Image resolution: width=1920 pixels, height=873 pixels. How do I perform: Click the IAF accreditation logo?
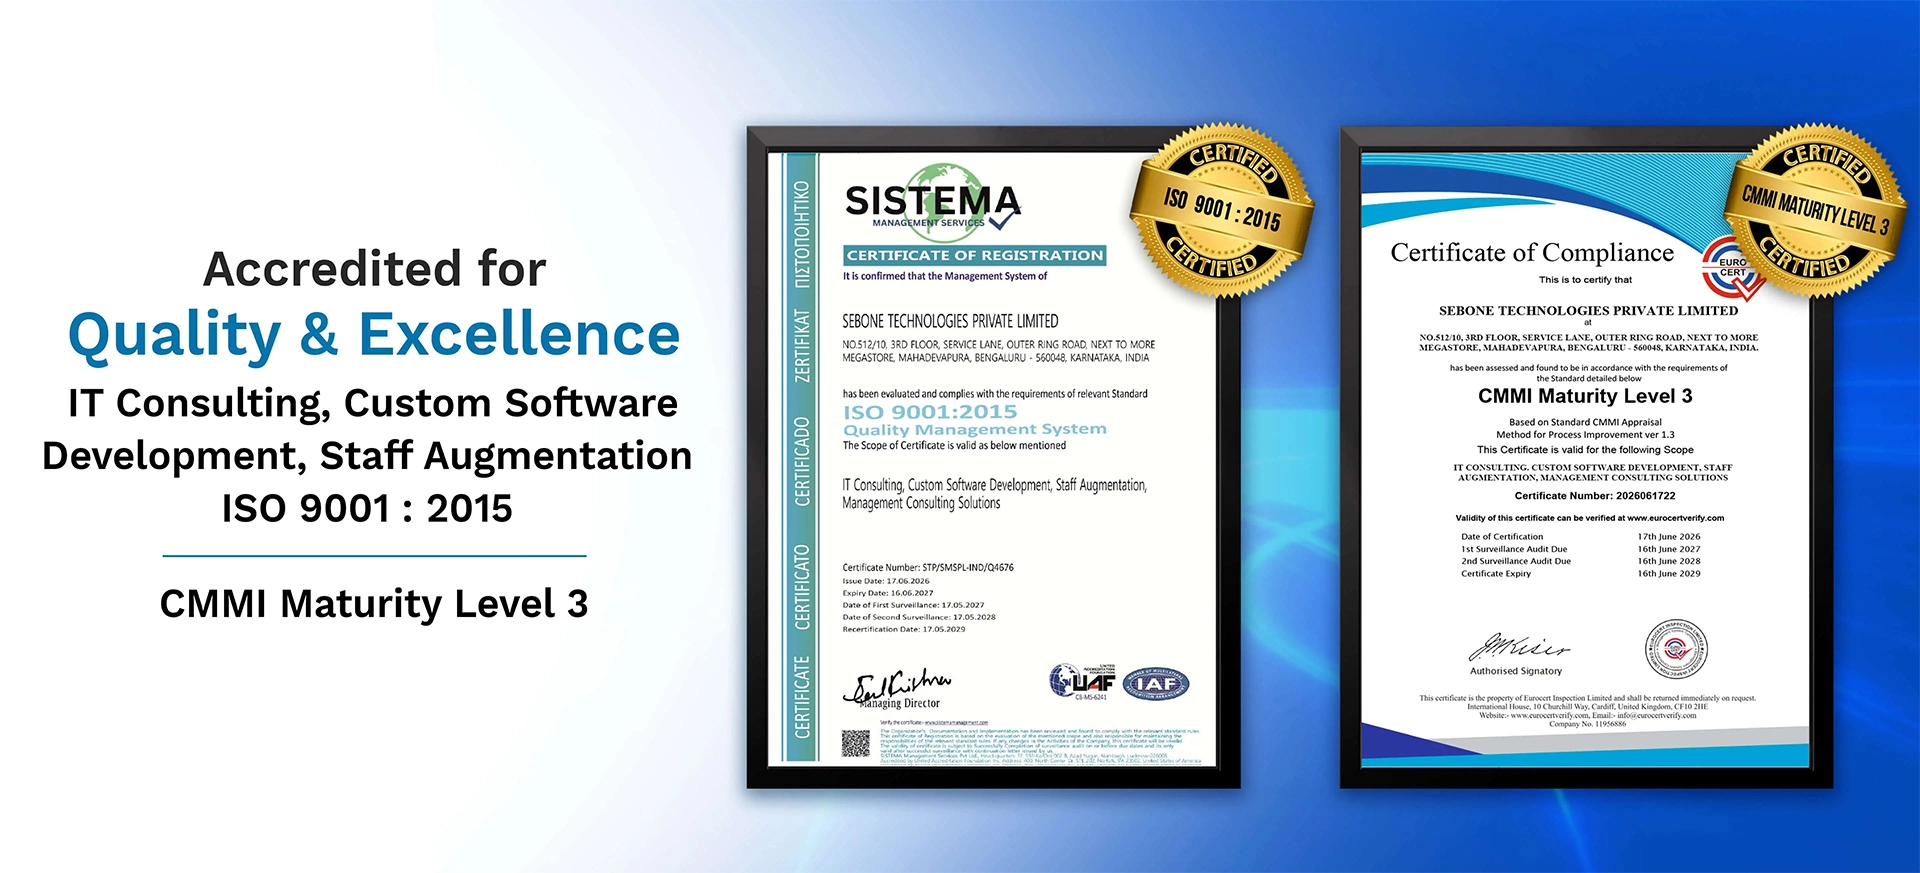pyautogui.click(x=1156, y=684)
